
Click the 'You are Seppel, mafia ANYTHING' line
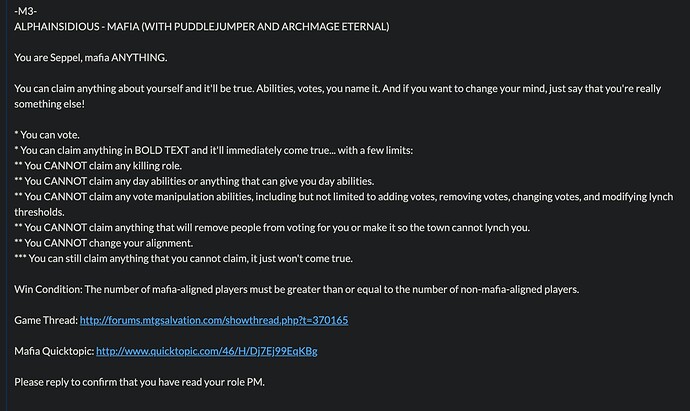pyautogui.click(x=91, y=58)
